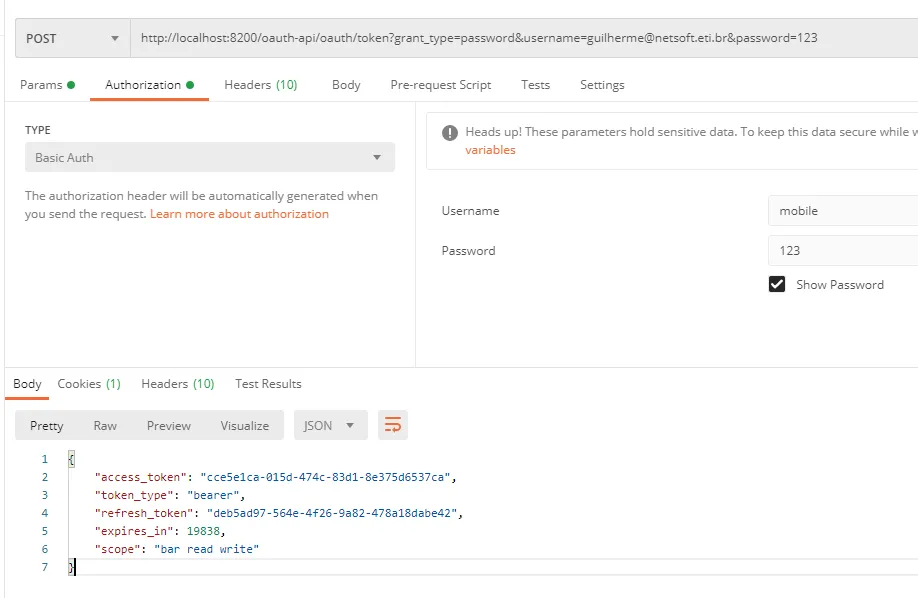Click the variables link in warning
The height and width of the screenshot is (598, 918).
(x=490, y=150)
